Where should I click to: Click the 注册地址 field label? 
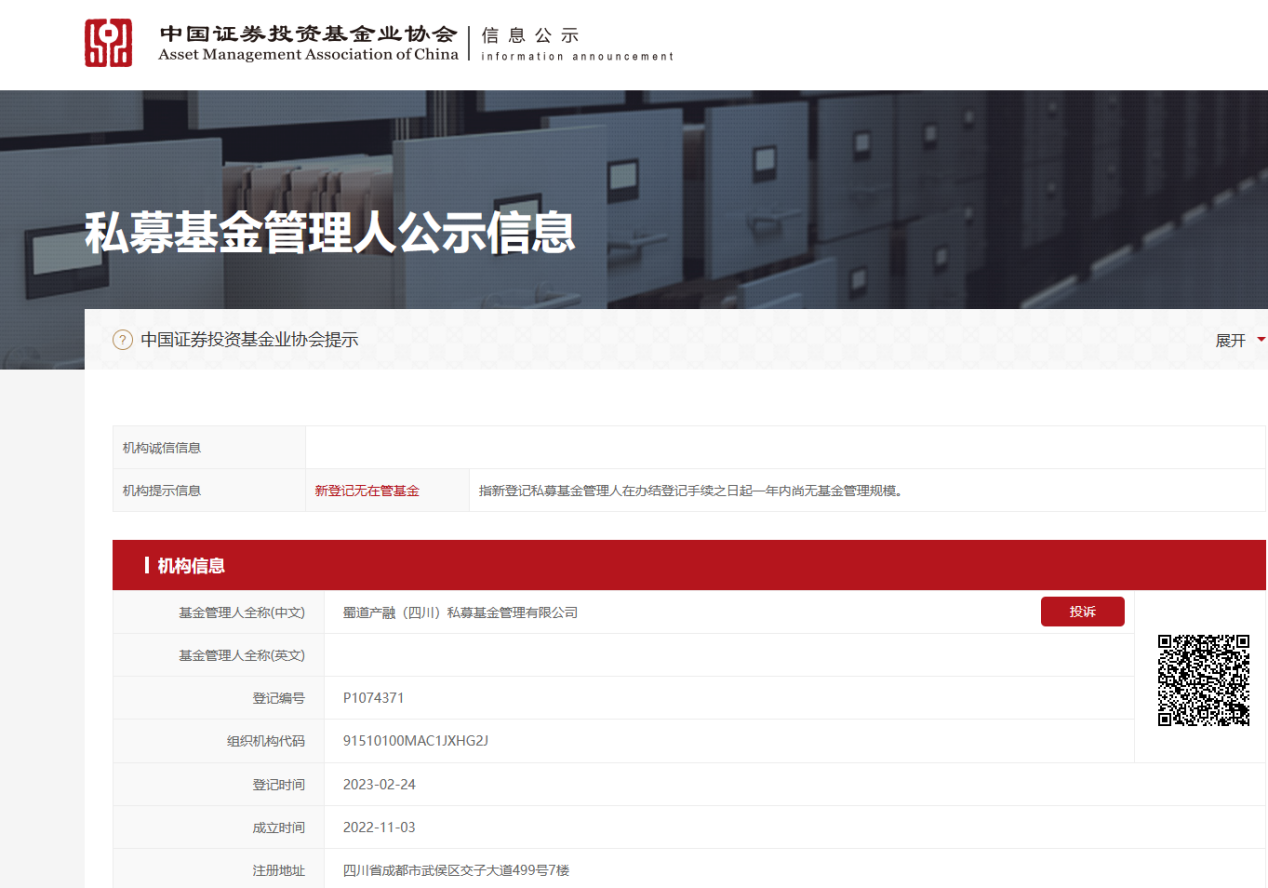click(x=279, y=871)
